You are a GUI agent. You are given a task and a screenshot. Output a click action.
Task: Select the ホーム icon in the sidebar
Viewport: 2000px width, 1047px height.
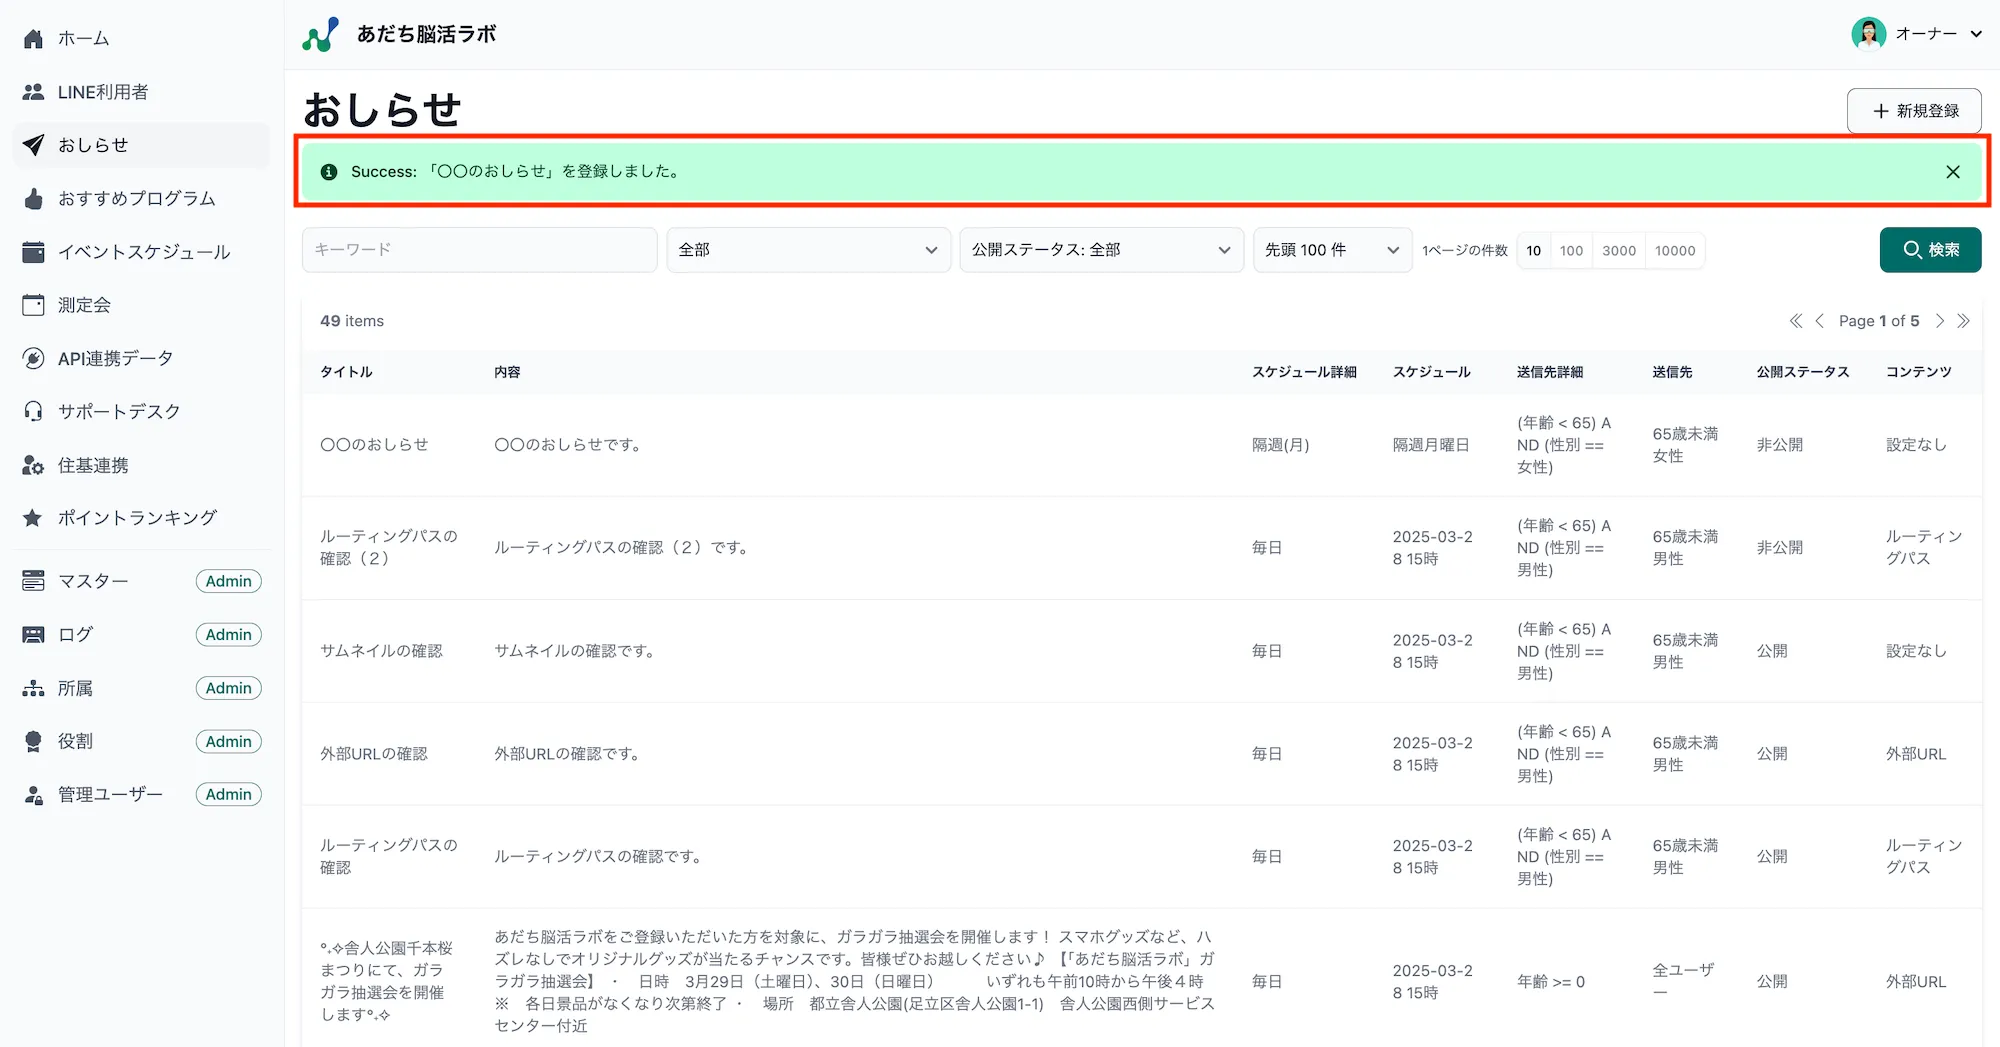click(x=34, y=37)
